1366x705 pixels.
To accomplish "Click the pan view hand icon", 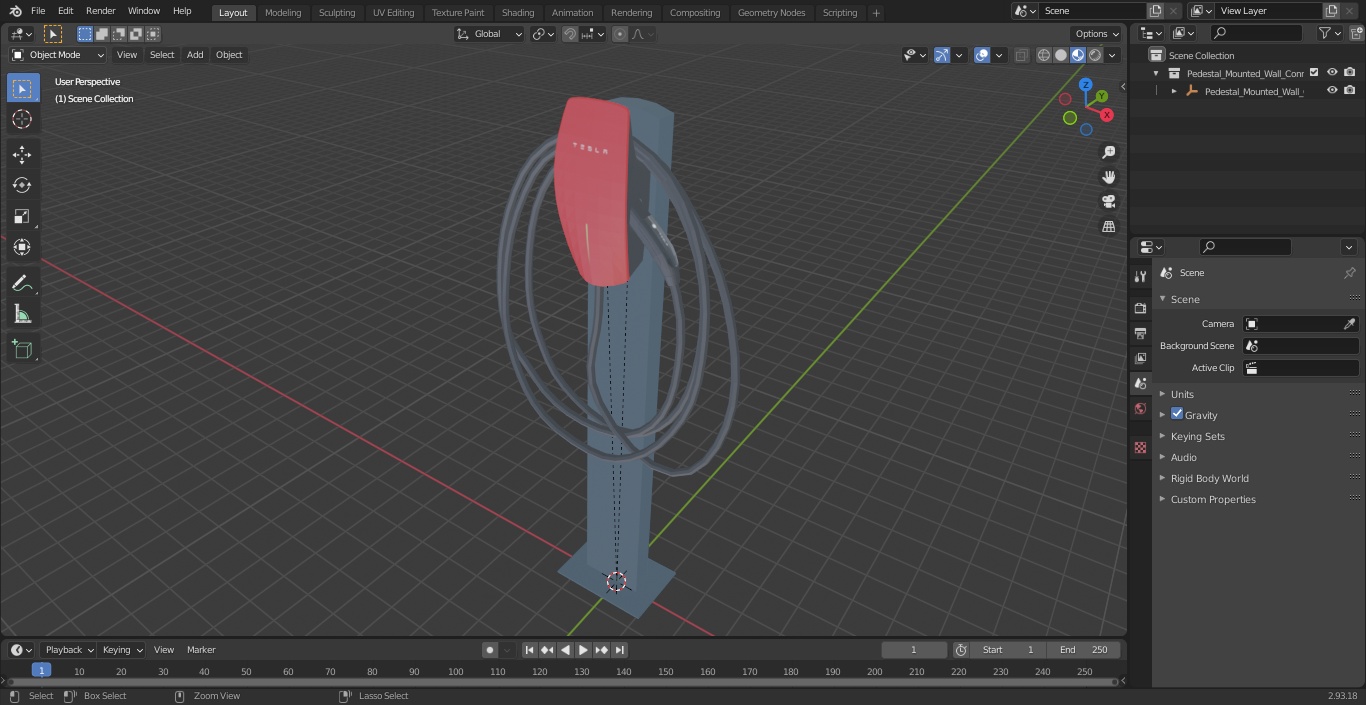I will click(x=1108, y=177).
